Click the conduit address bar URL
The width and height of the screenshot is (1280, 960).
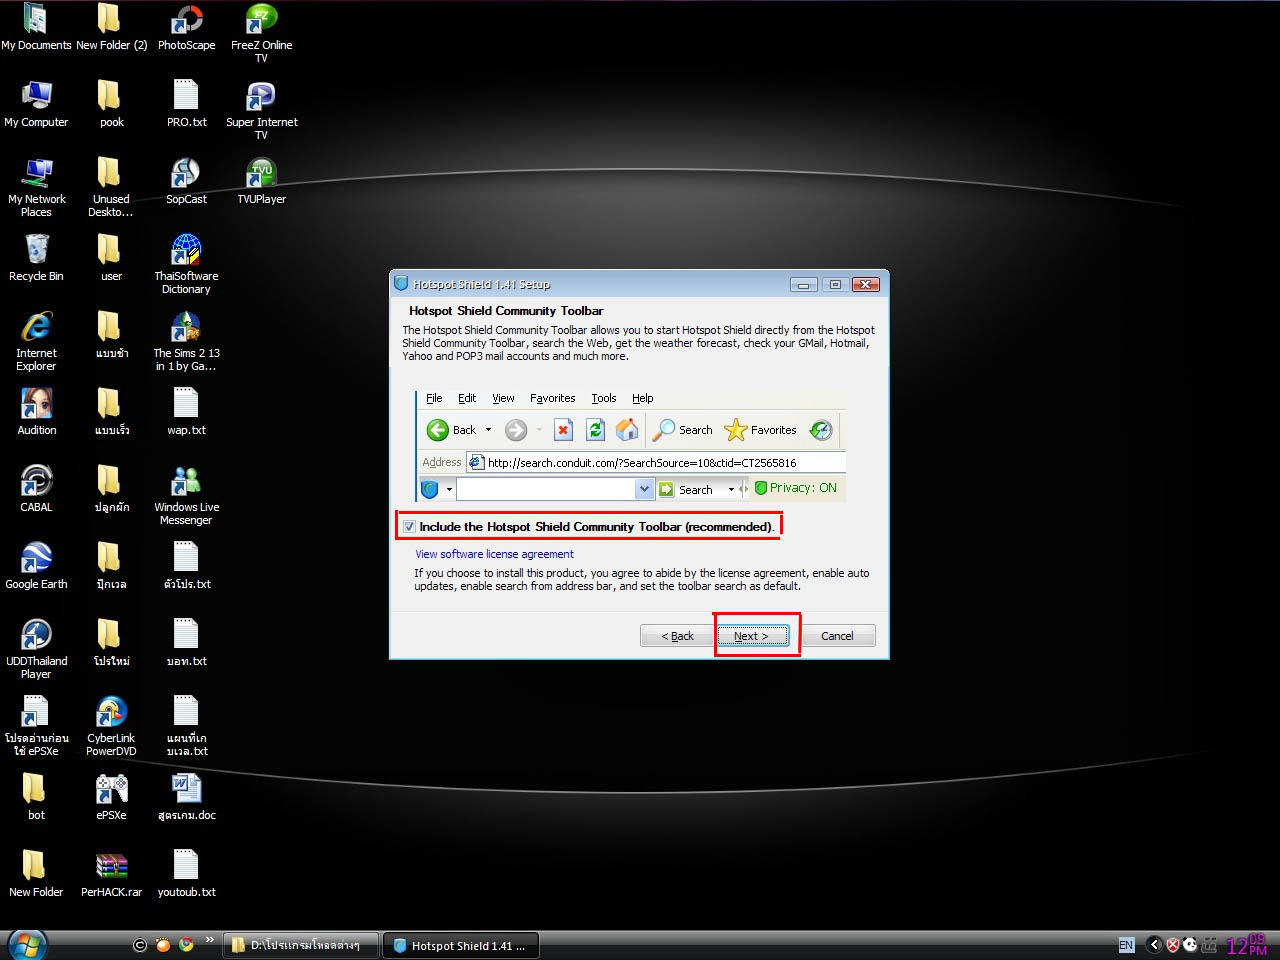coord(642,463)
